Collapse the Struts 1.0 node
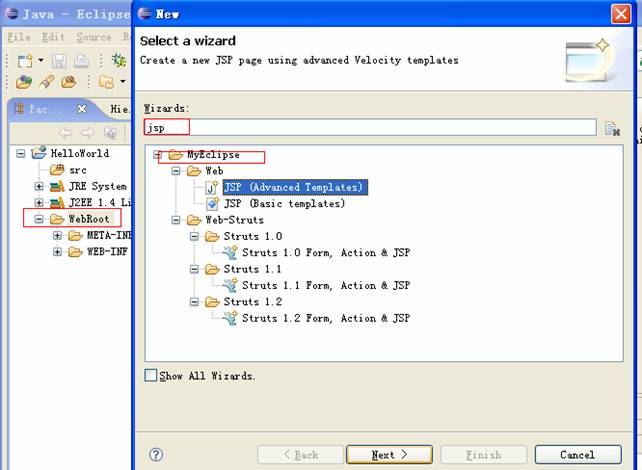 pyautogui.click(x=194, y=237)
